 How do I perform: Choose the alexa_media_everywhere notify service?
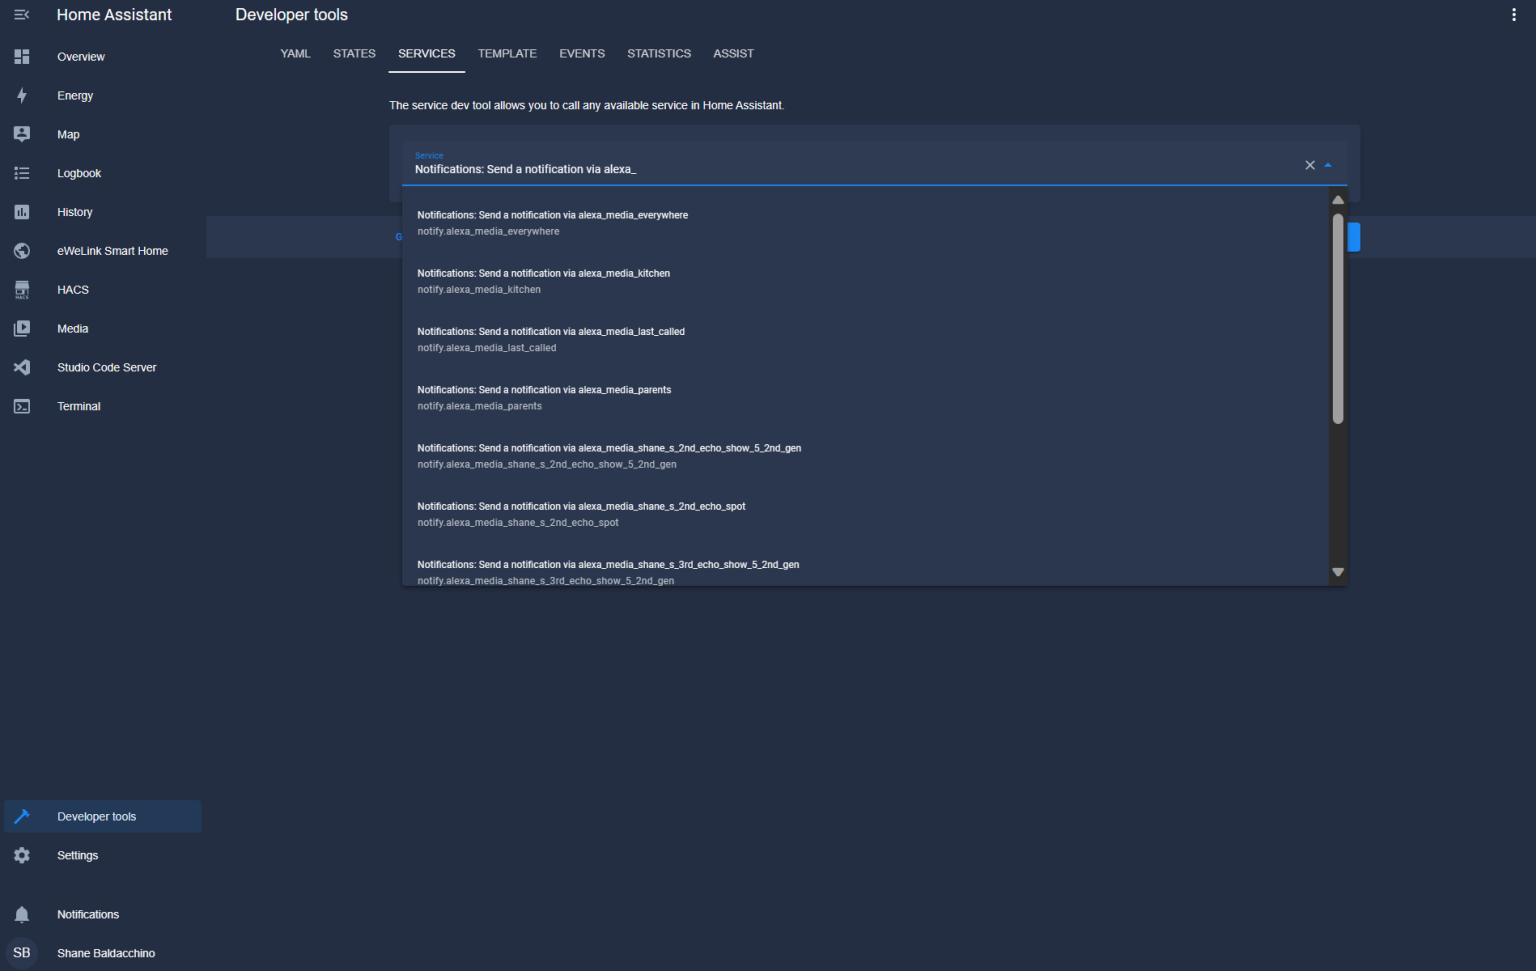point(865,223)
